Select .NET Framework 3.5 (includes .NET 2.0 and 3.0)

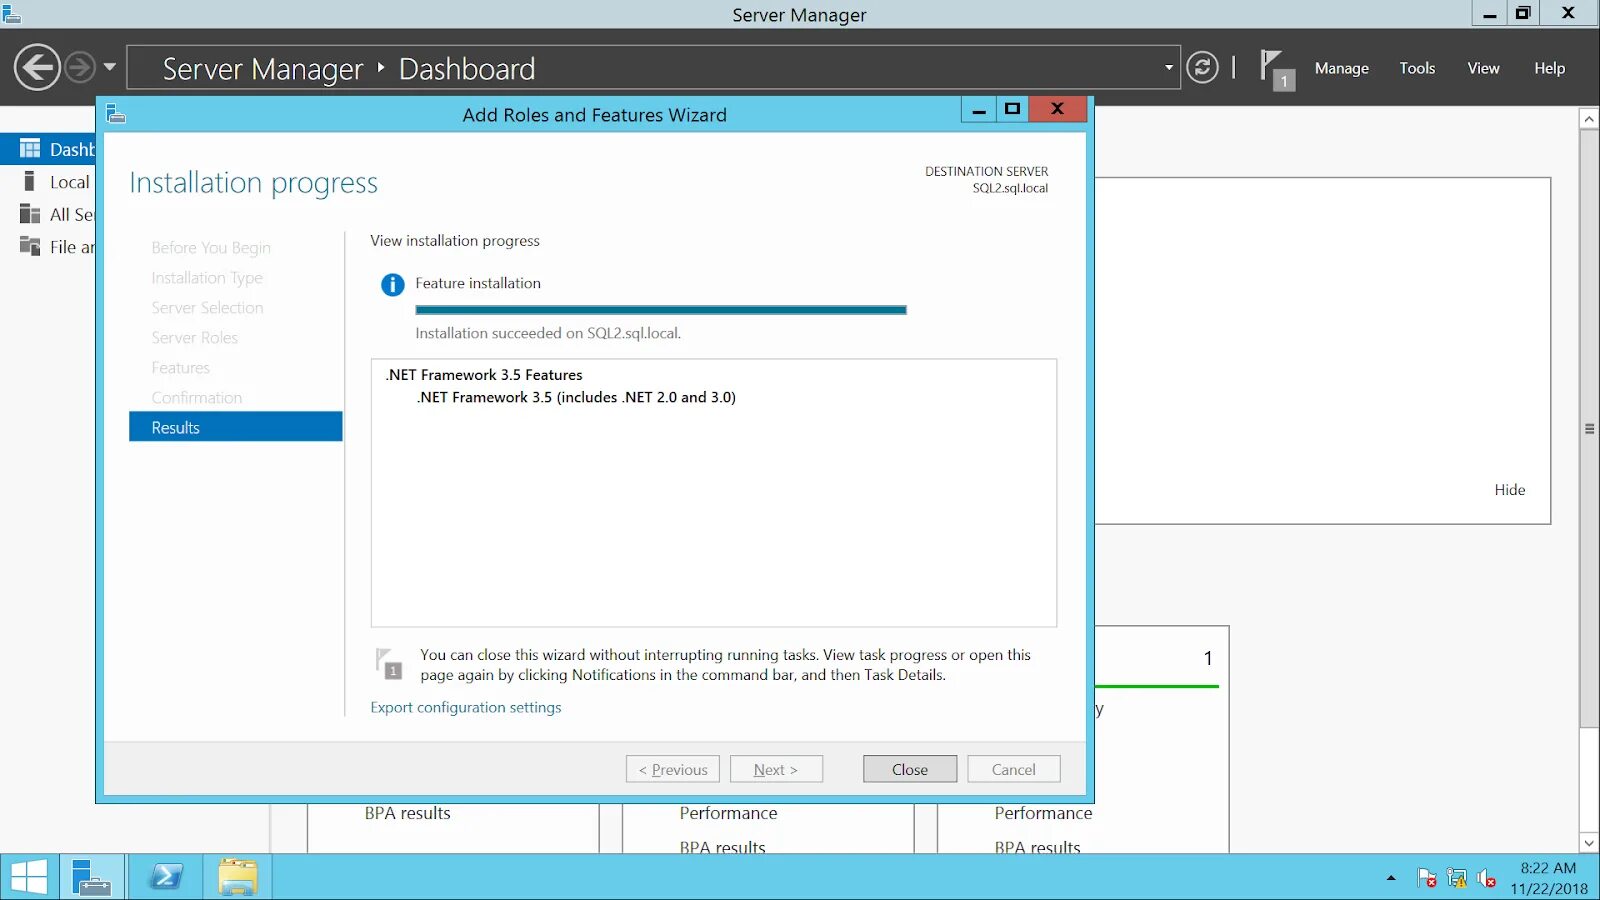576,397
